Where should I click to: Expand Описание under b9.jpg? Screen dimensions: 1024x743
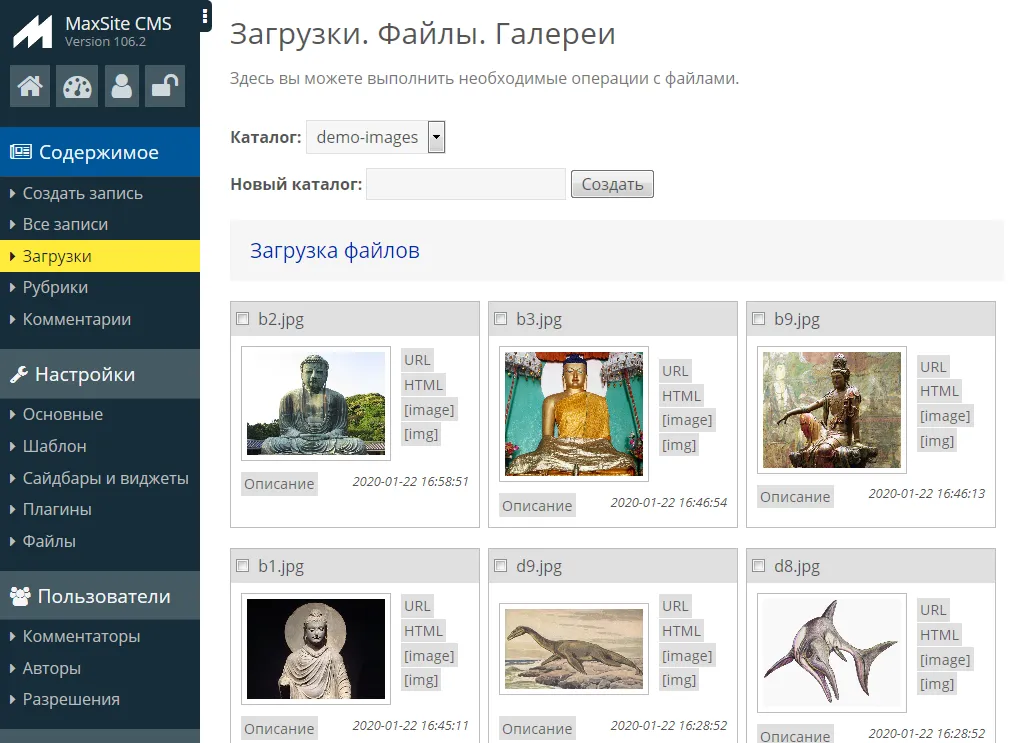pyautogui.click(x=794, y=497)
